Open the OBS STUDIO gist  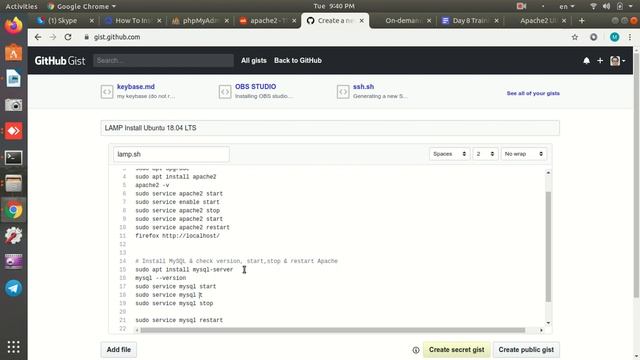pos(255,87)
